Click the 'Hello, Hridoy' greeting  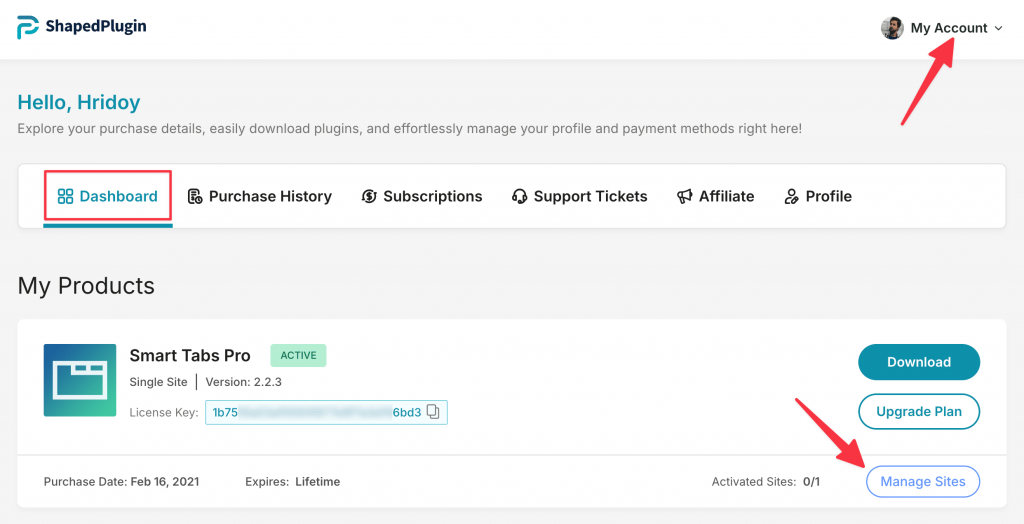(79, 102)
